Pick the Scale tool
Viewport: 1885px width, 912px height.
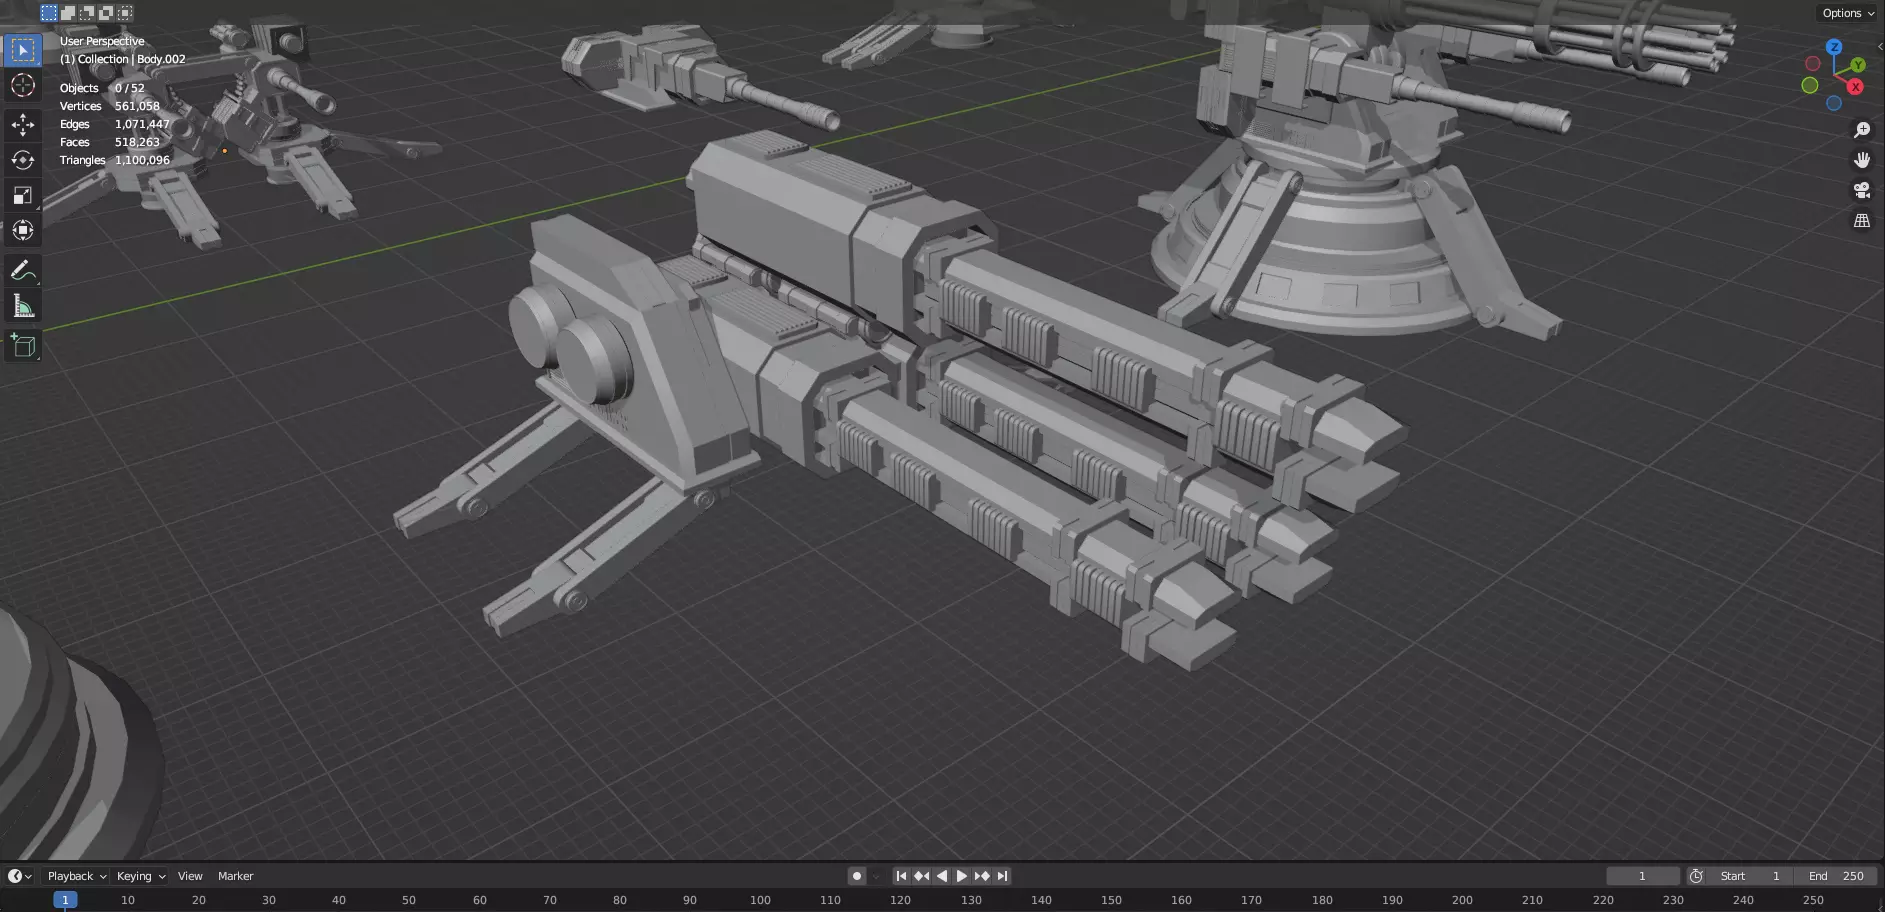(23, 195)
